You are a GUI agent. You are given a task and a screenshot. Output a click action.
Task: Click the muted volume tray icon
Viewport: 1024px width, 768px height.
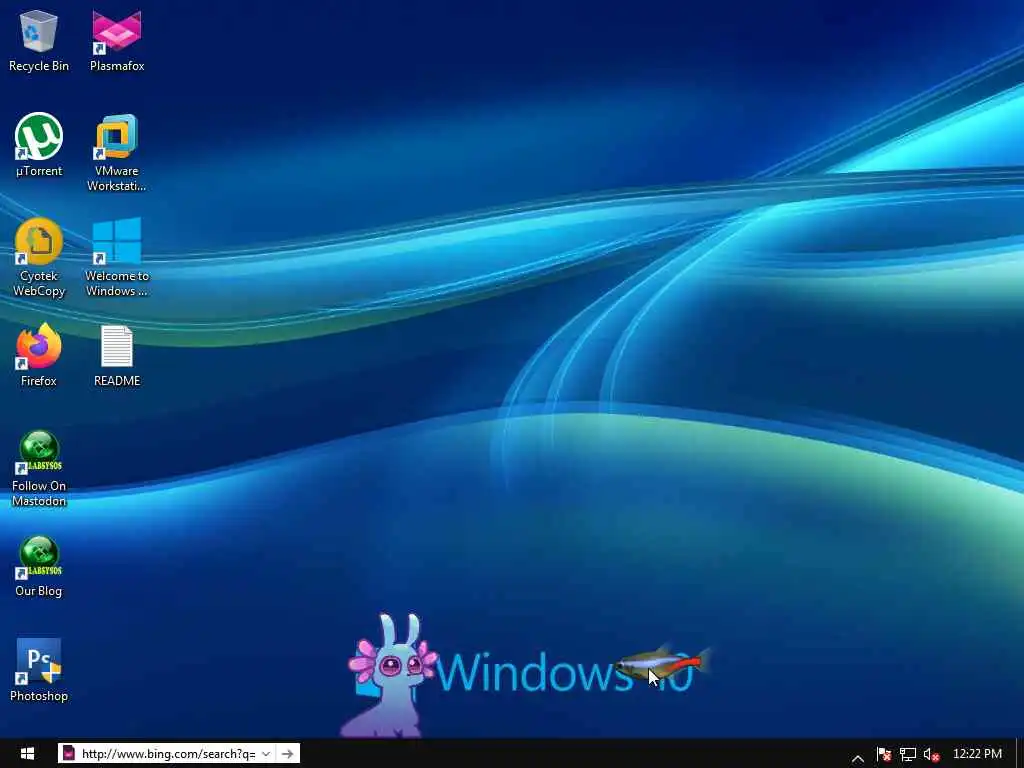coord(931,754)
